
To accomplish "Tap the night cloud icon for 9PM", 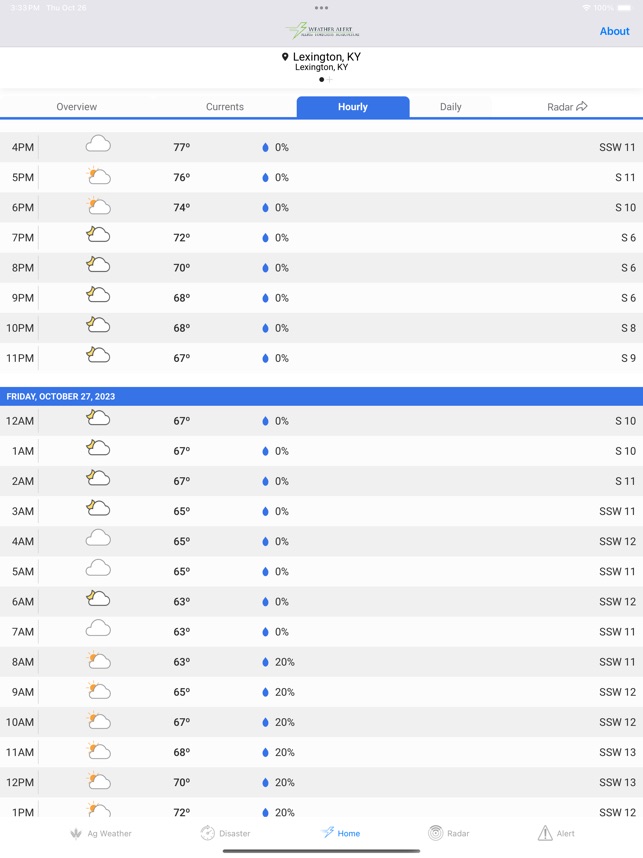I will pos(98,295).
